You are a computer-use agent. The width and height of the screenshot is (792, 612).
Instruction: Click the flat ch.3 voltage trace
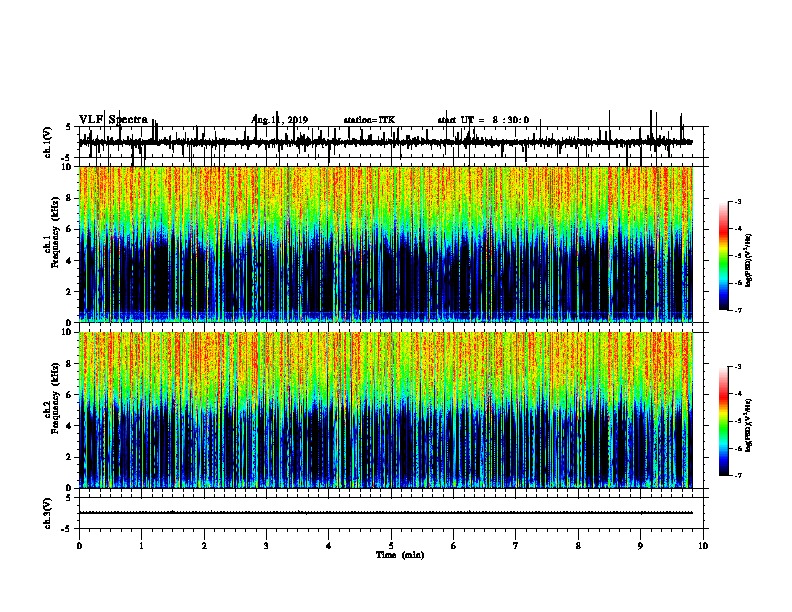tap(386, 513)
